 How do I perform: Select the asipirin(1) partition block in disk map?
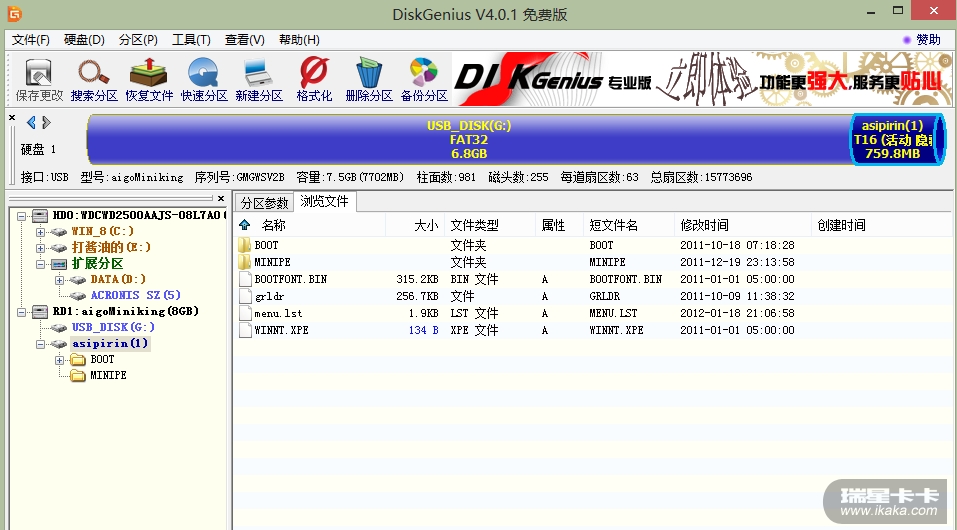click(896, 140)
